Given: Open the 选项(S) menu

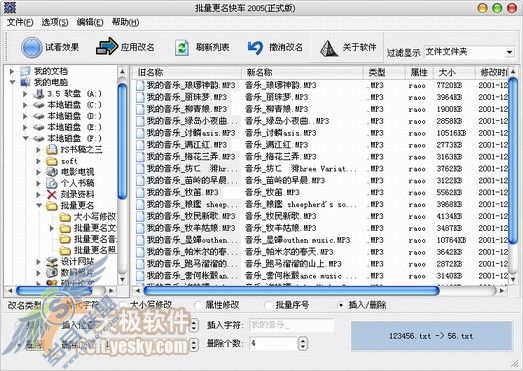Looking at the screenshot, I should coord(55,22).
